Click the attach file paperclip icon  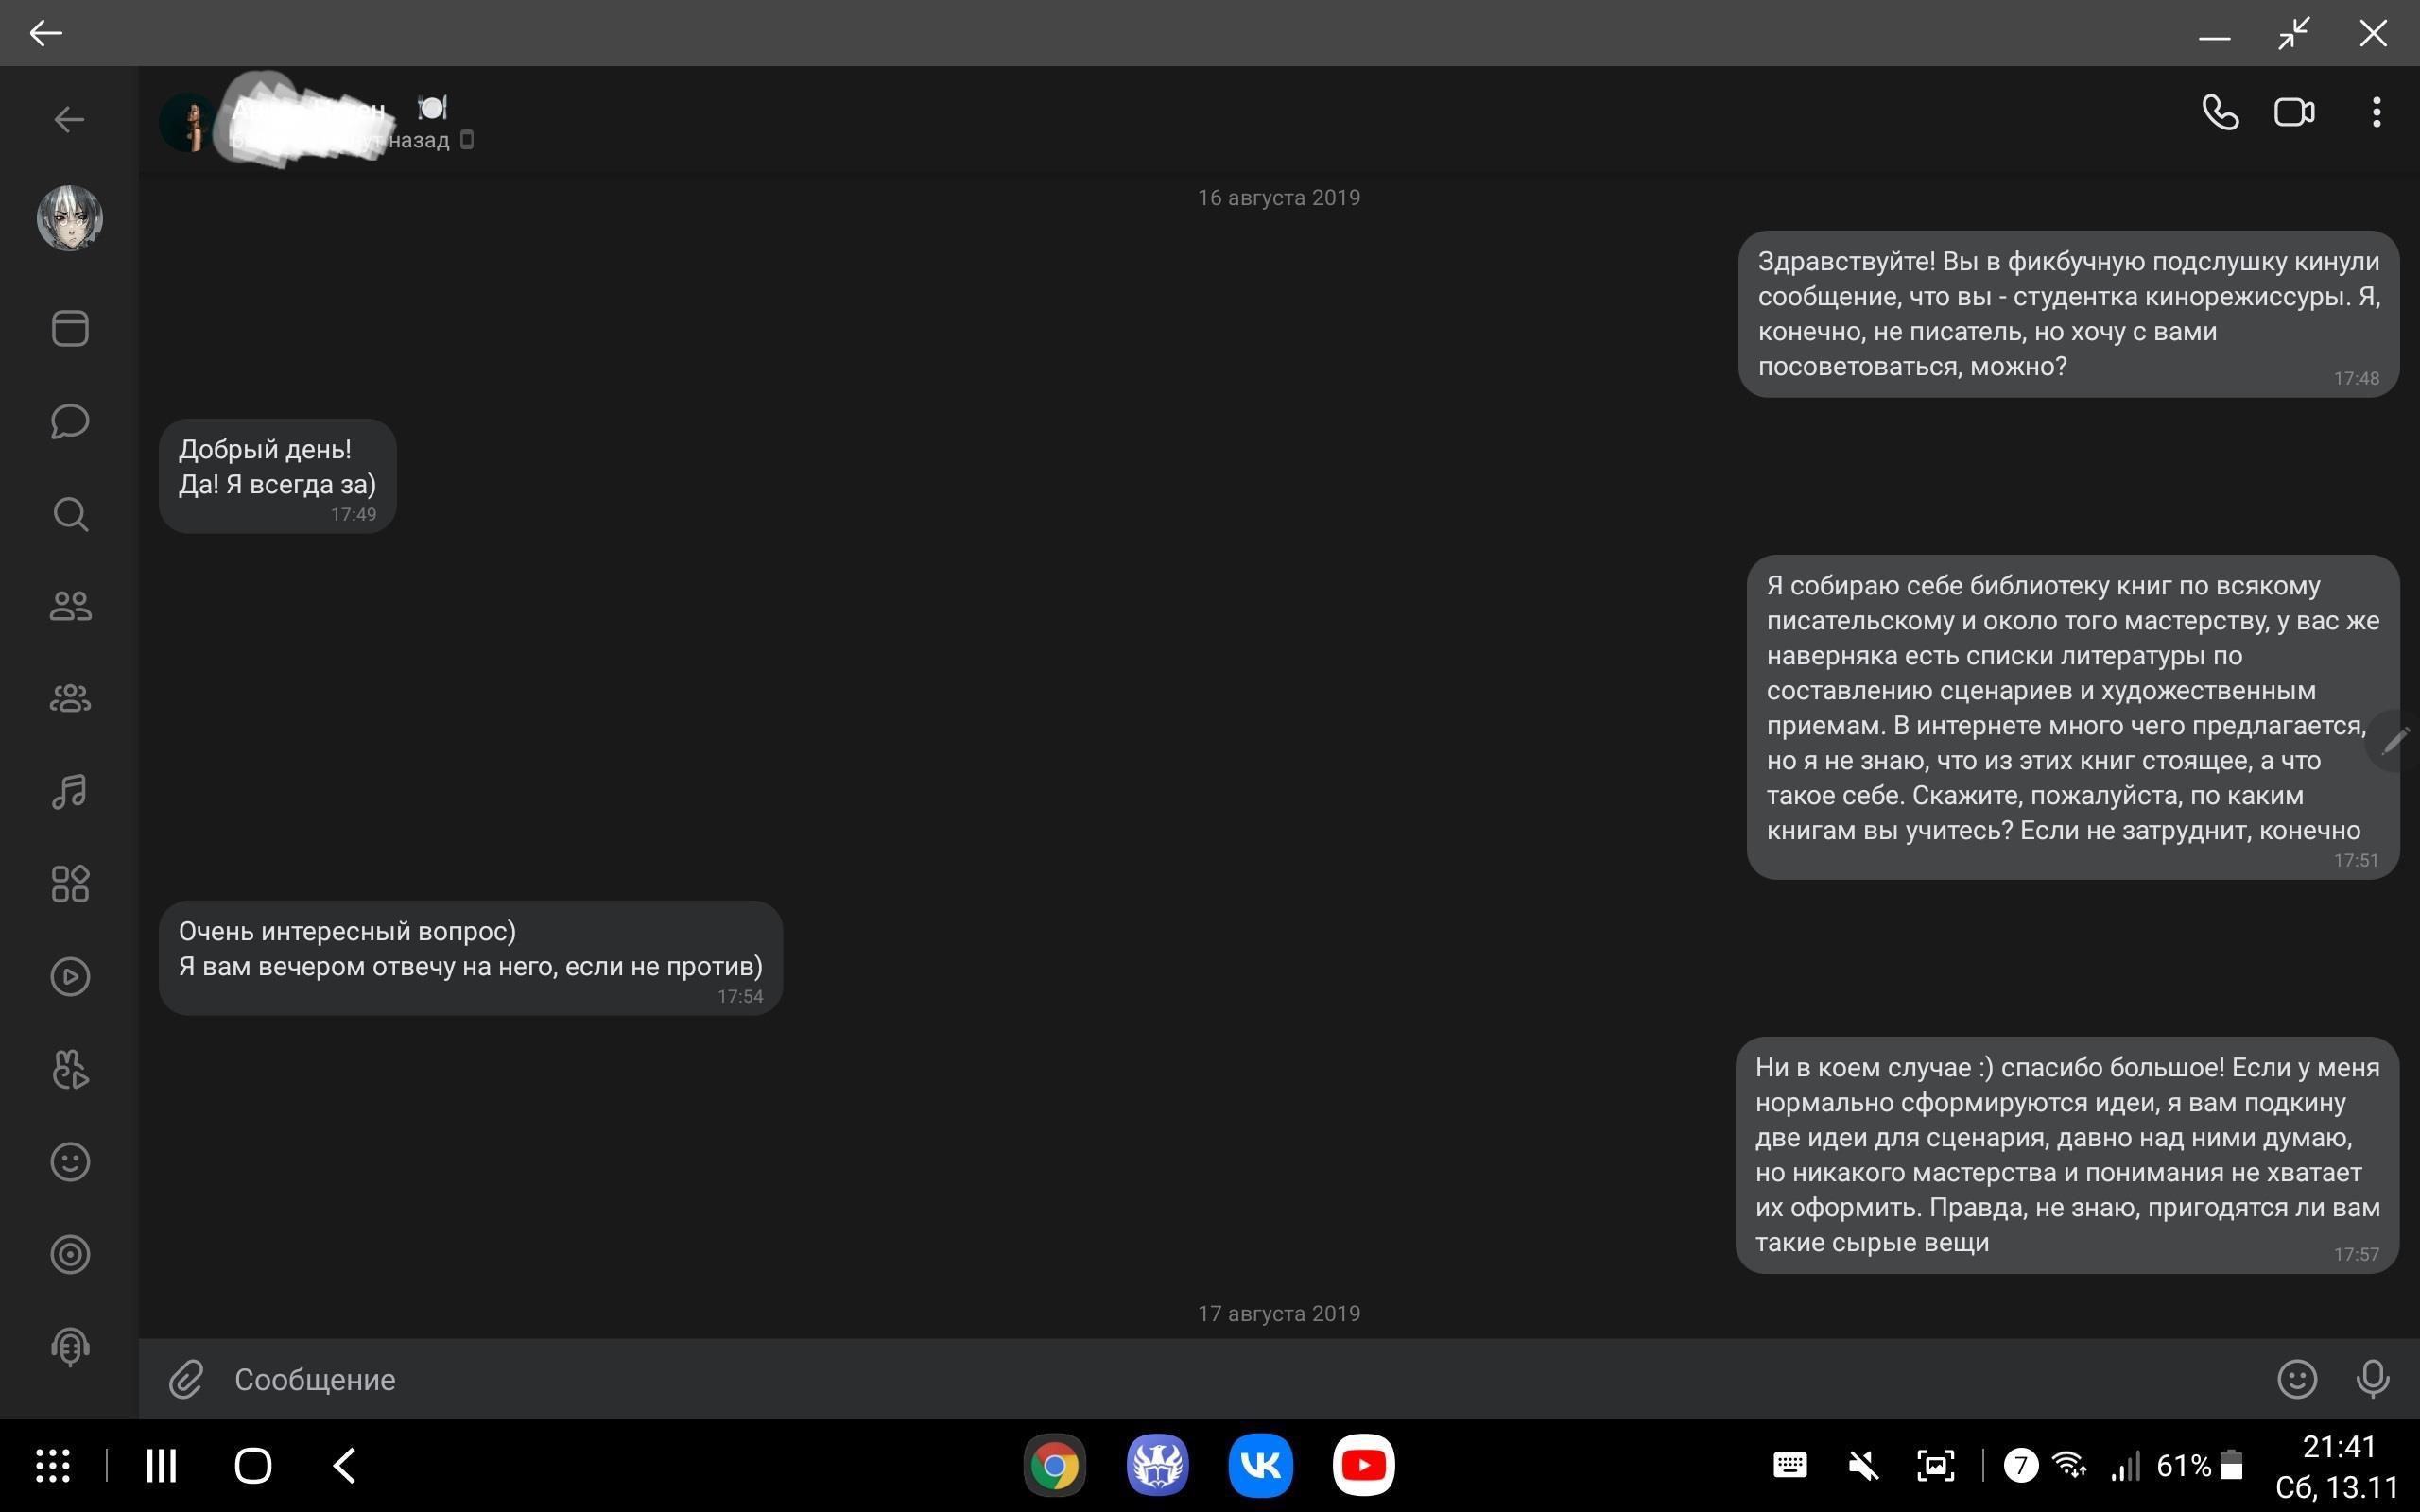coord(186,1379)
